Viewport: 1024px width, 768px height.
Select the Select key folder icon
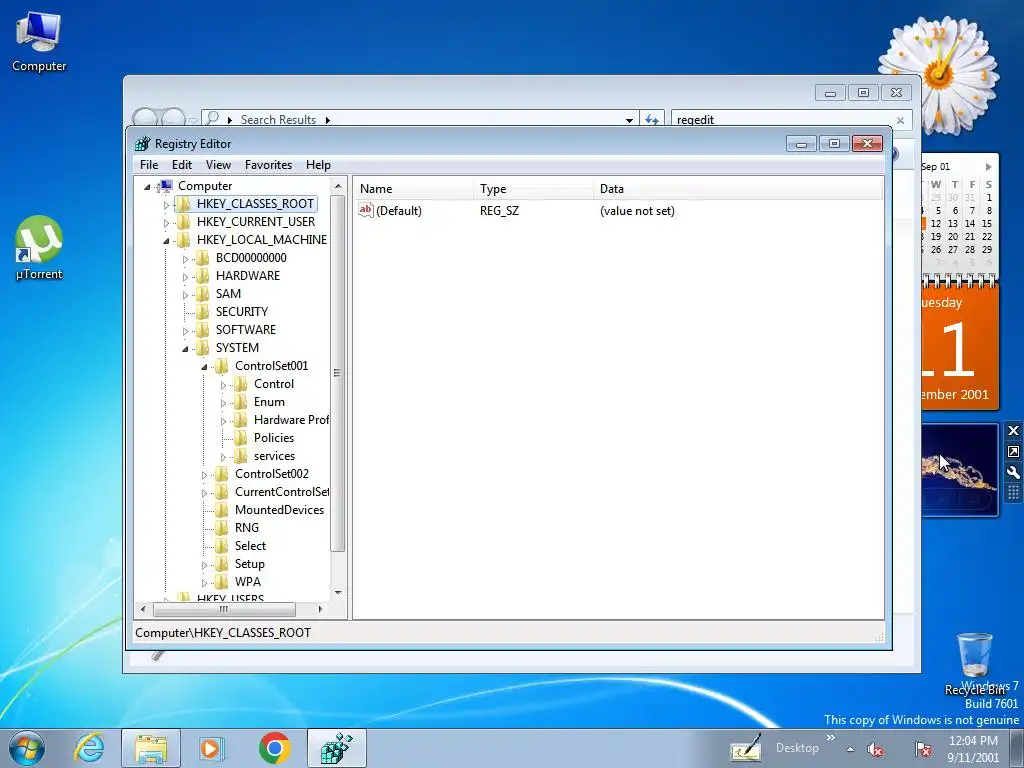point(221,546)
